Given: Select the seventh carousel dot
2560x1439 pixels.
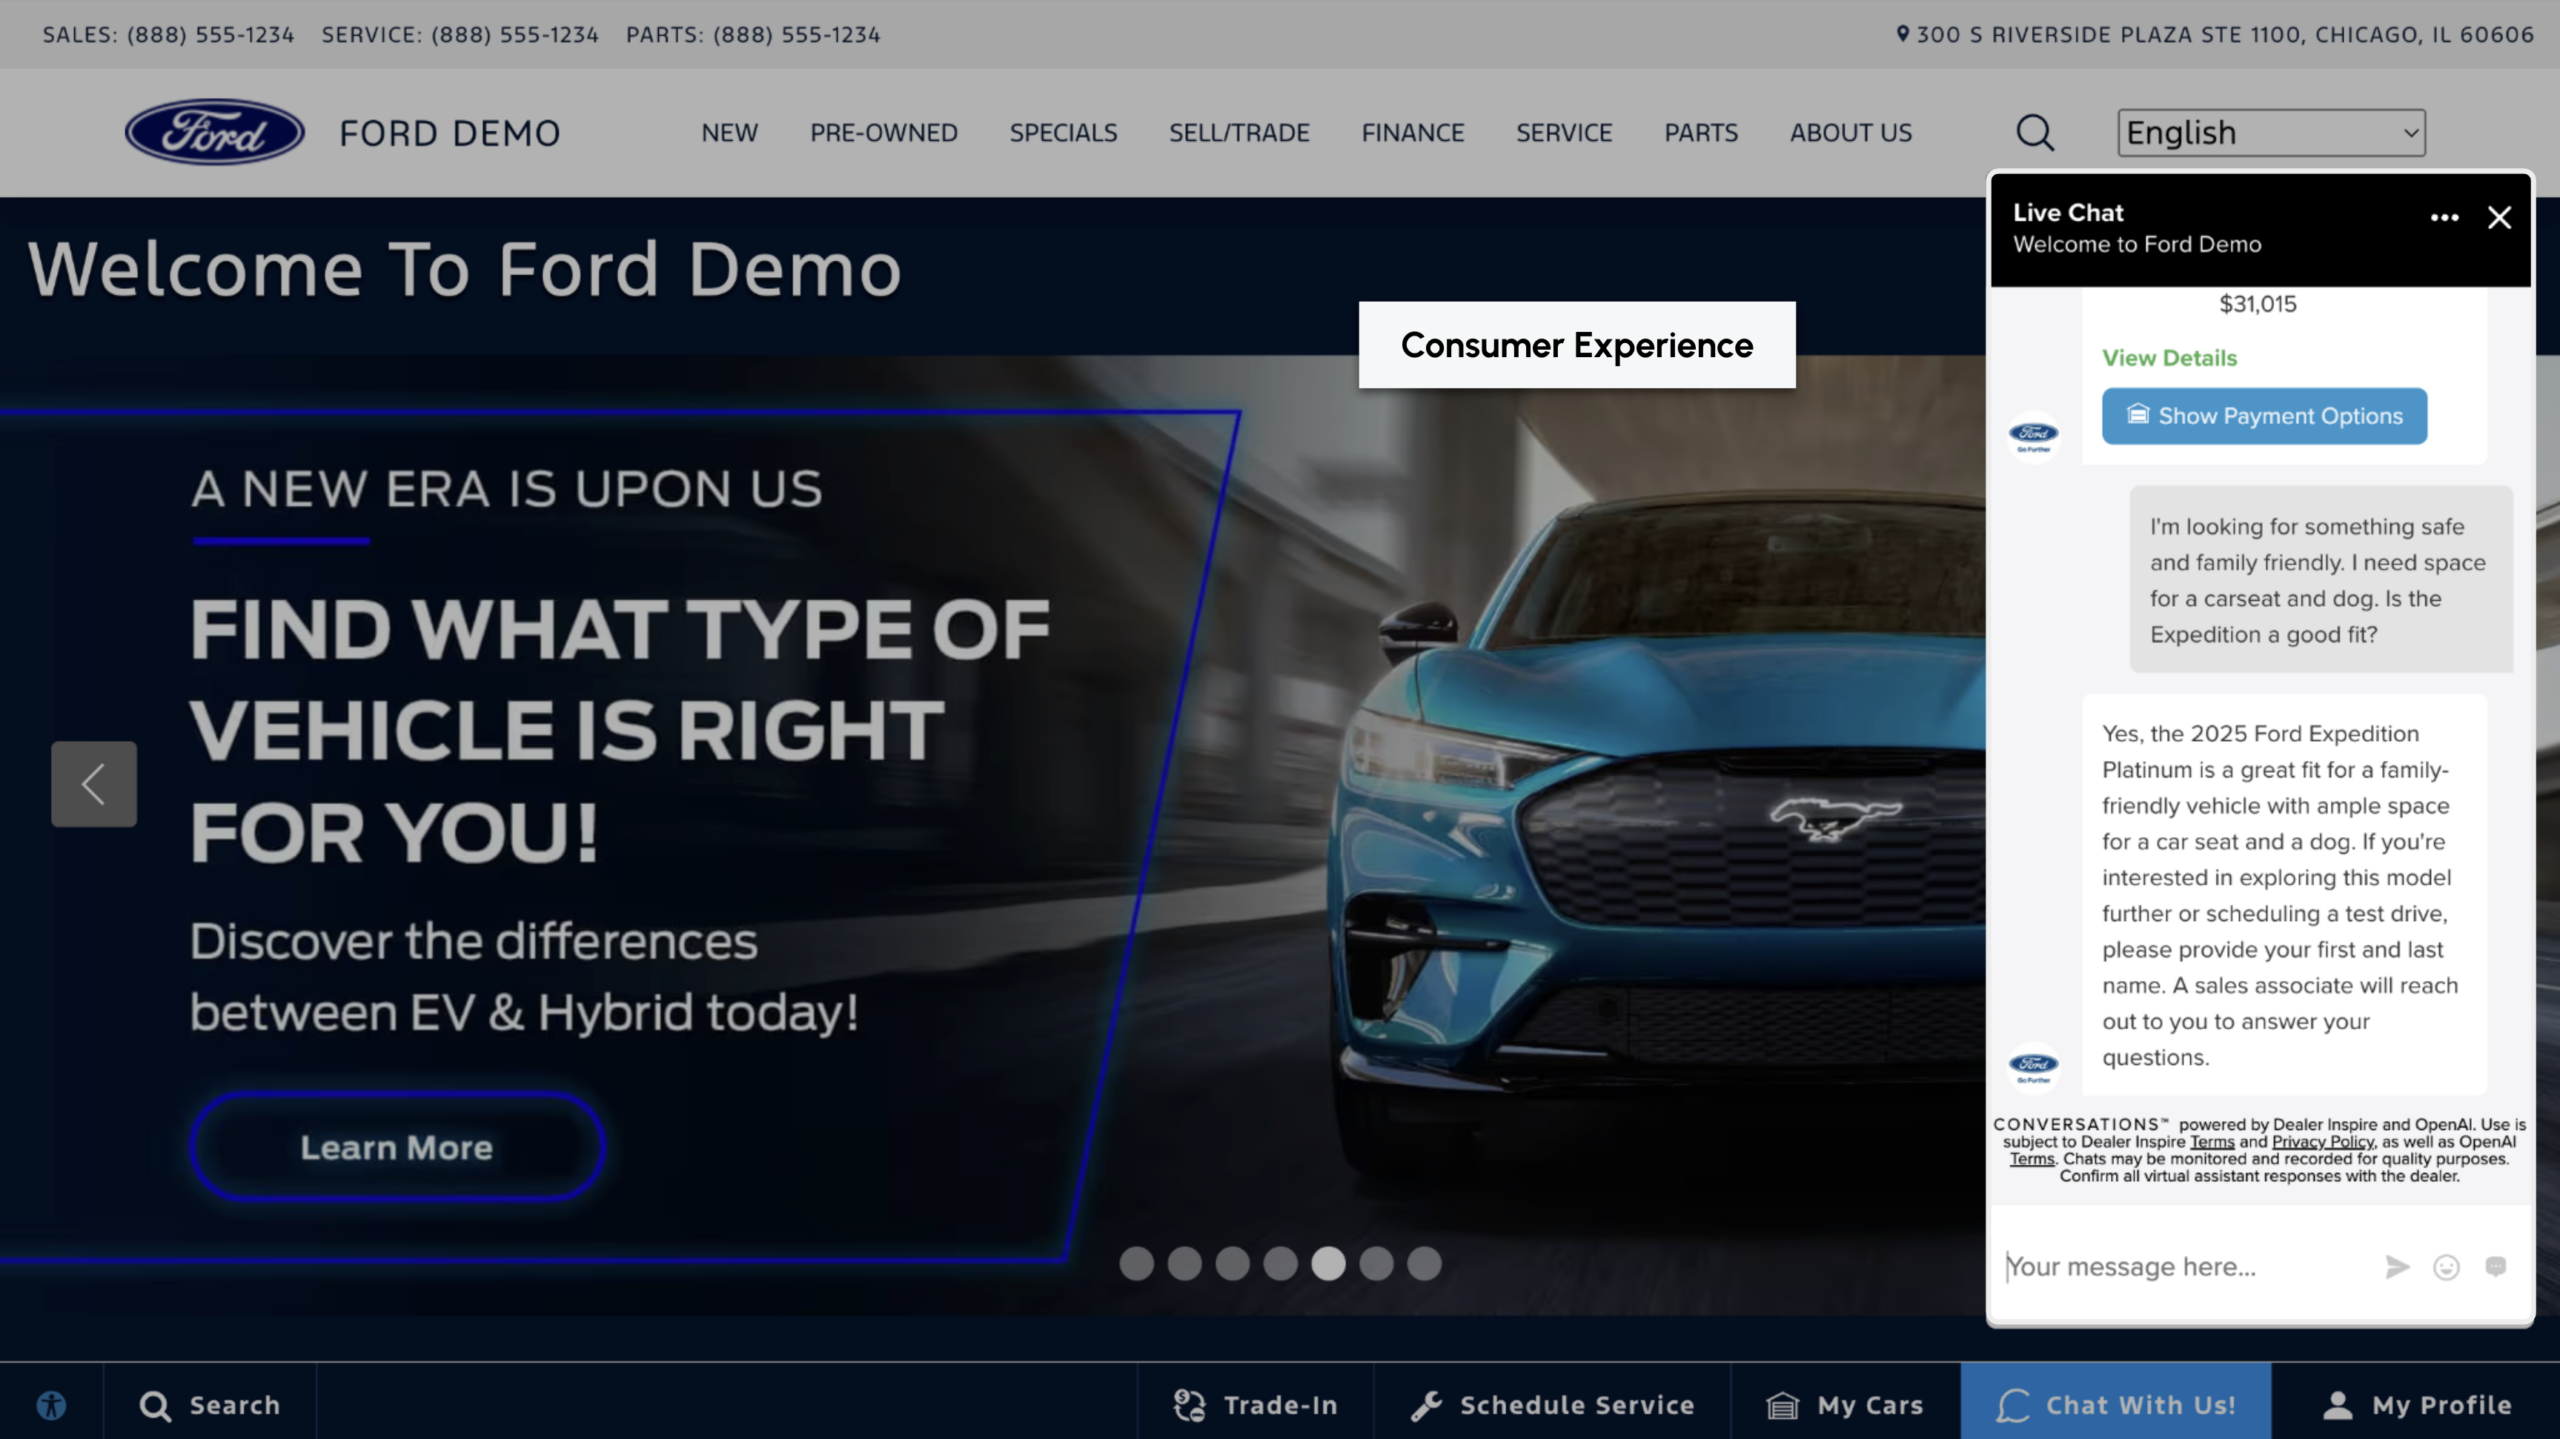Looking at the screenshot, I should pos(1424,1264).
